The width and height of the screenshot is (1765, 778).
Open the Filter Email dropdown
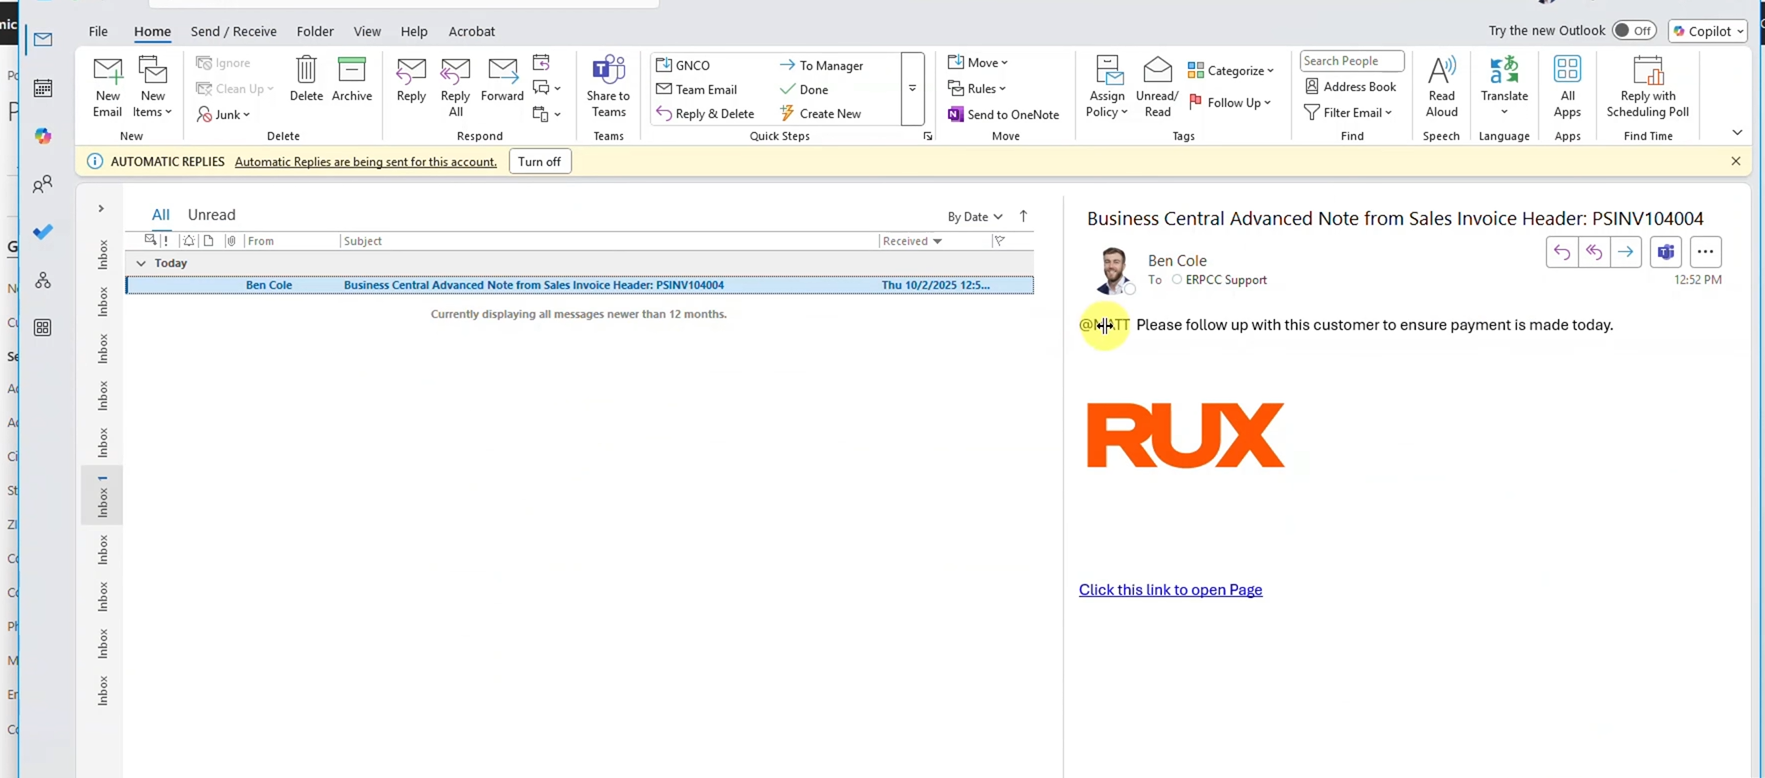pos(1348,113)
